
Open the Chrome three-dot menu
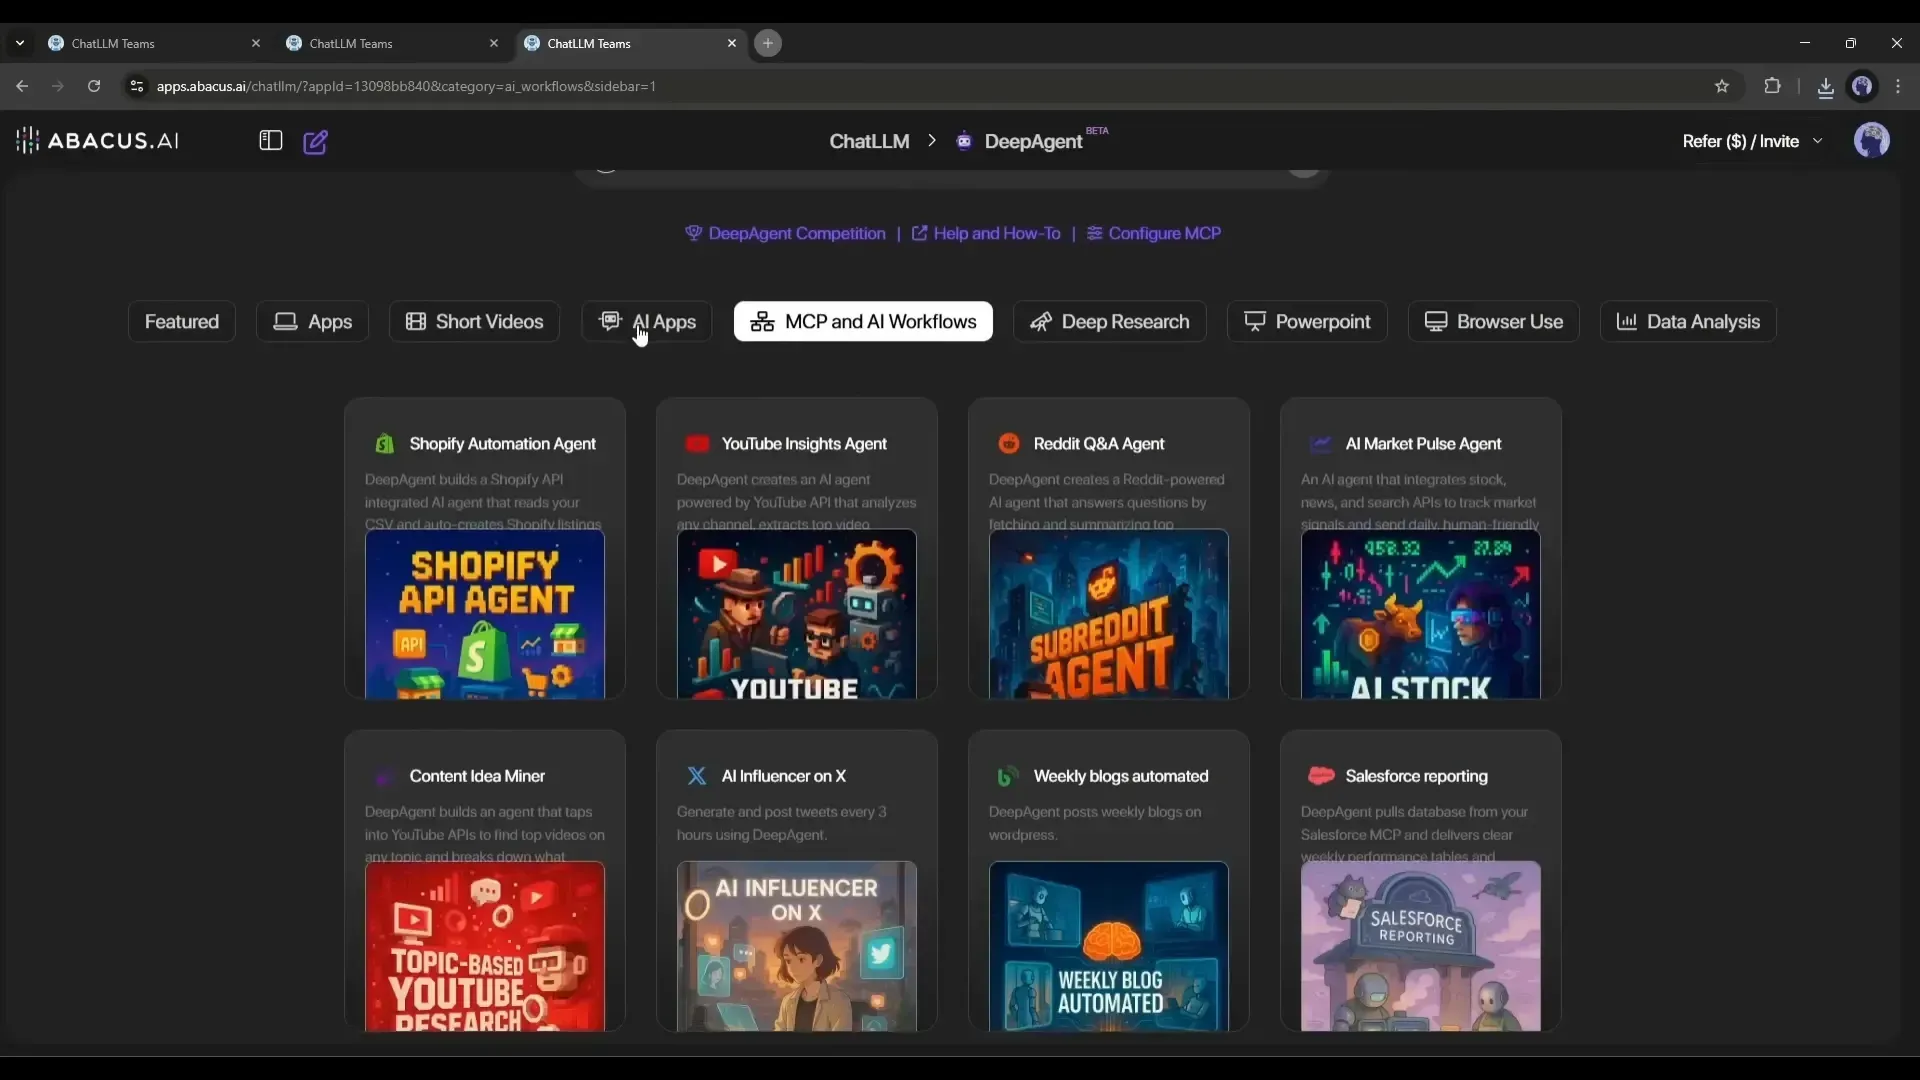coord(1898,86)
